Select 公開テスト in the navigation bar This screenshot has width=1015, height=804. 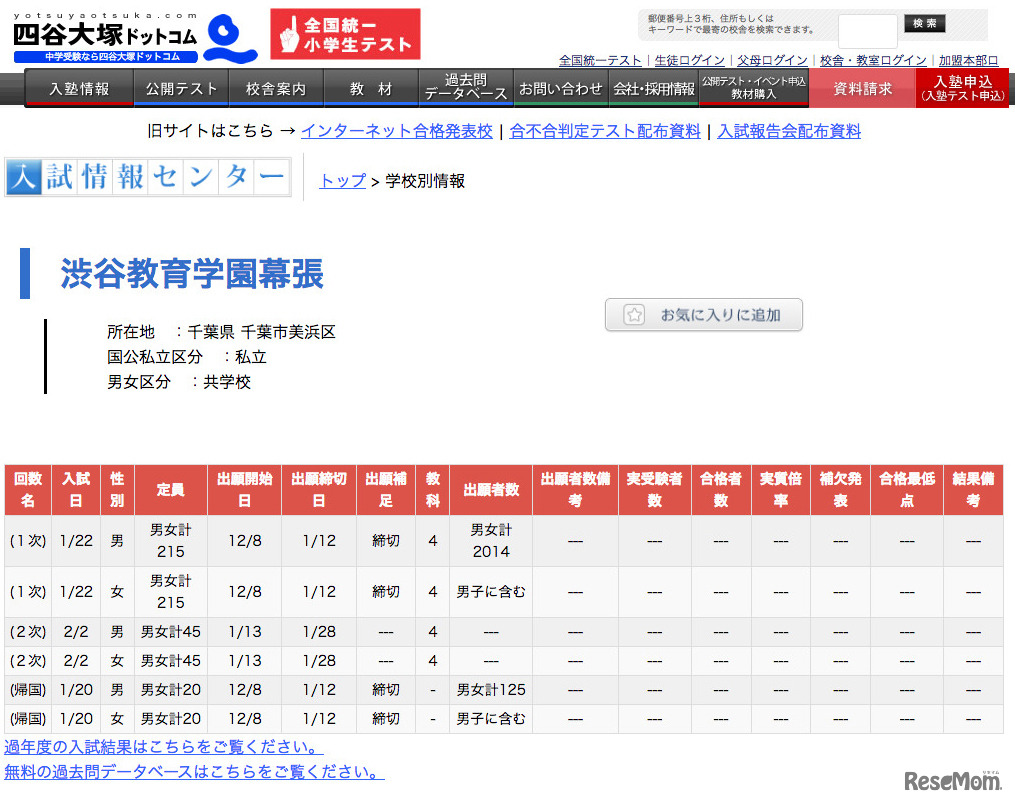coord(180,89)
